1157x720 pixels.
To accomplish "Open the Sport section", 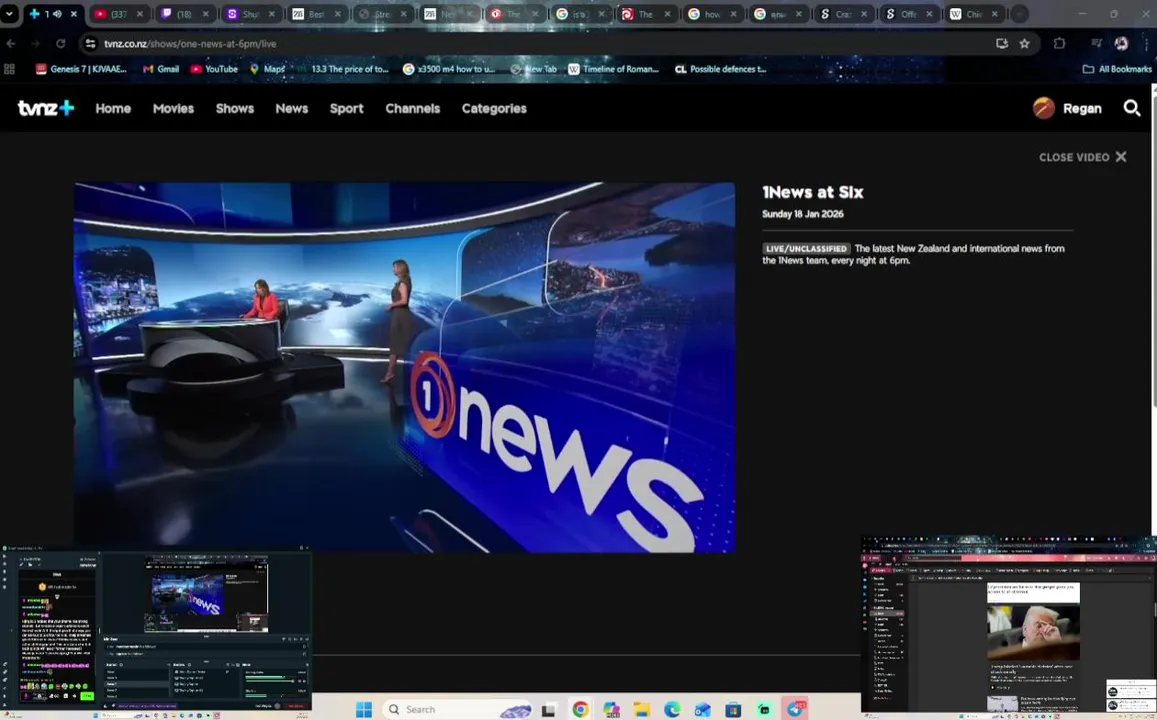I will 346,108.
